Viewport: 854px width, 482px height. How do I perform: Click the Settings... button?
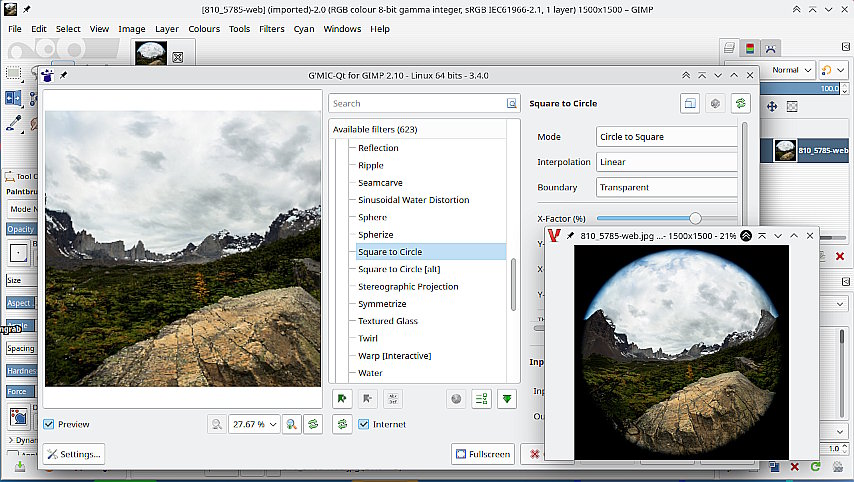pyautogui.click(x=73, y=454)
